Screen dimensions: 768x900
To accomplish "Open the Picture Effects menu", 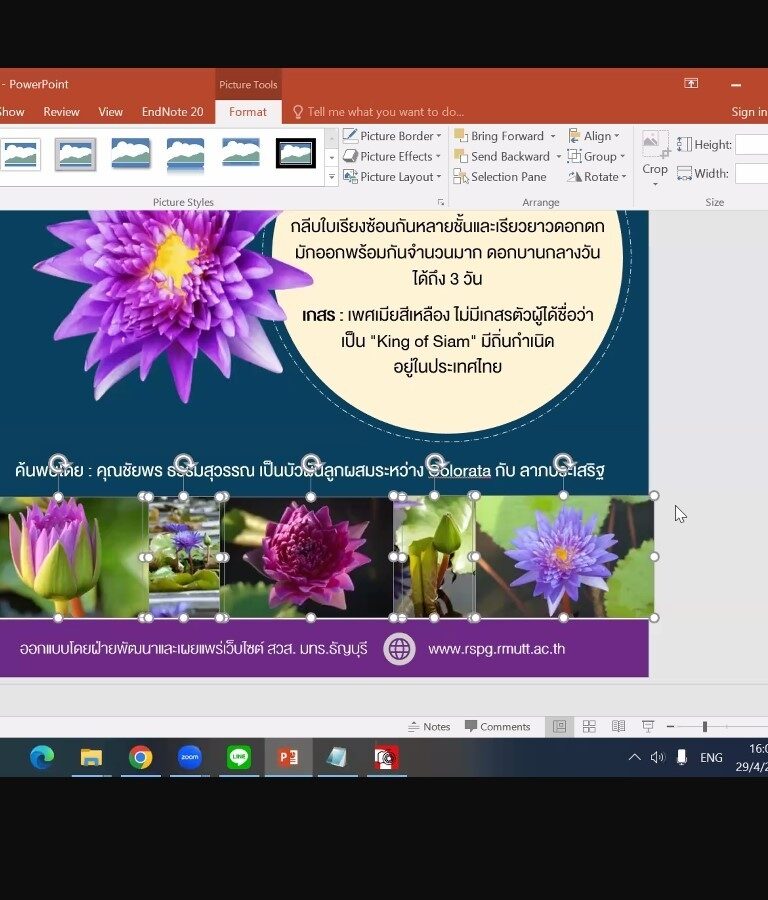I will (392, 156).
